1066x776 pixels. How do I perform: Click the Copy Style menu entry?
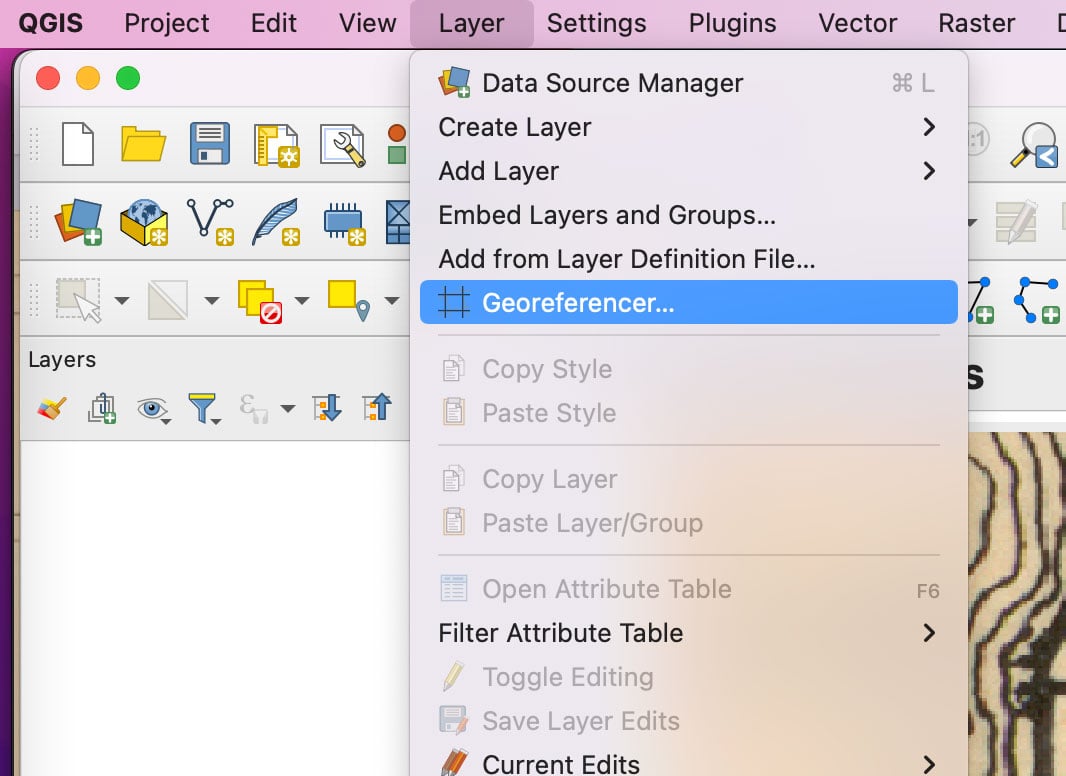(x=689, y=369)
